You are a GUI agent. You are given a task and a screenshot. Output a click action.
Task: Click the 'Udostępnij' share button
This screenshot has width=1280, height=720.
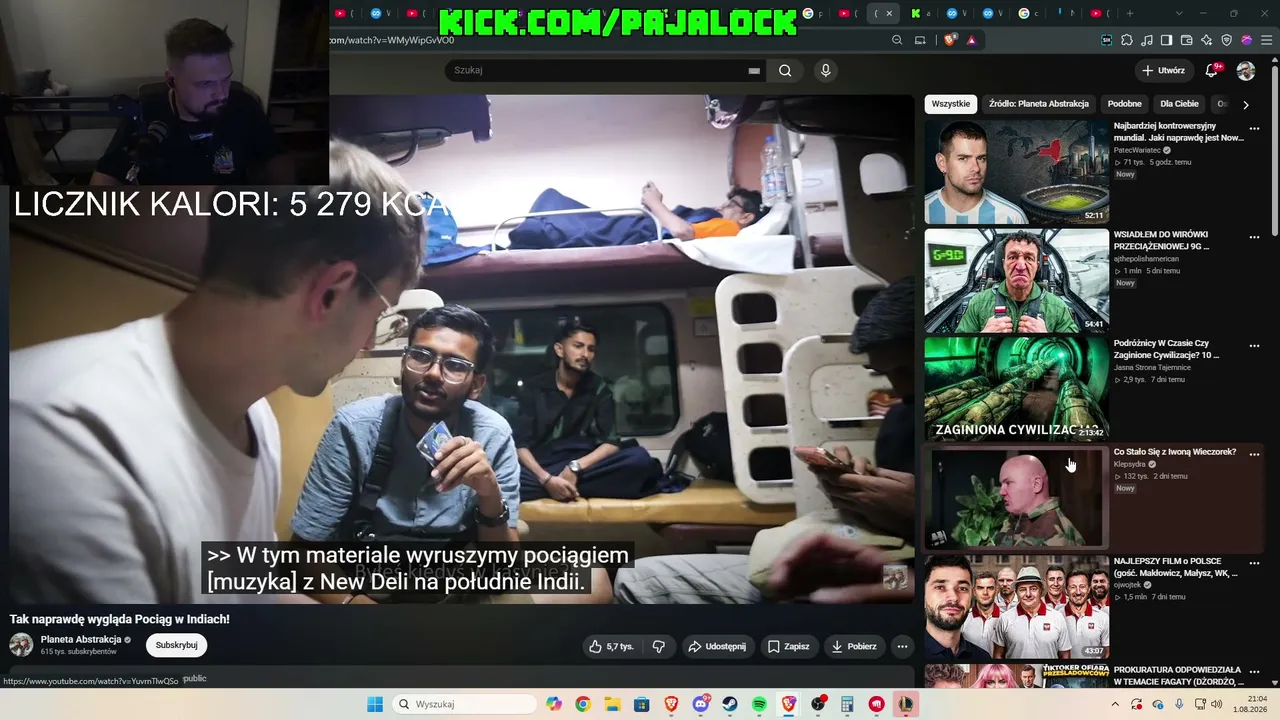point(716,646)
